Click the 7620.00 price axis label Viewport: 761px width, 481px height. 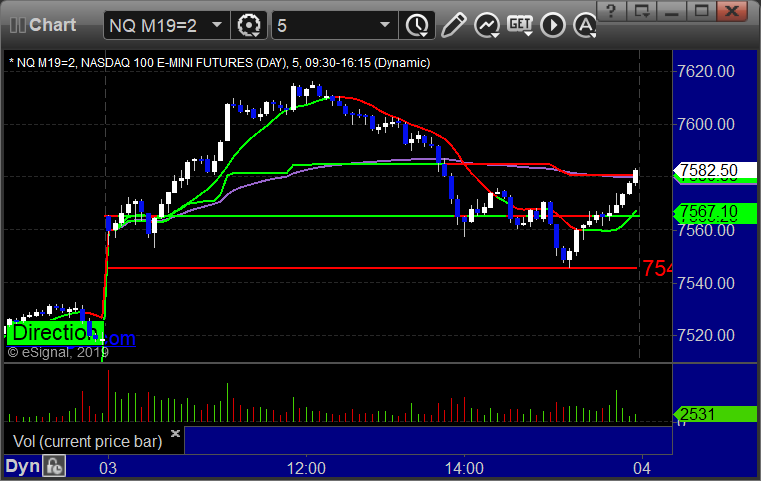pos(706,71)
